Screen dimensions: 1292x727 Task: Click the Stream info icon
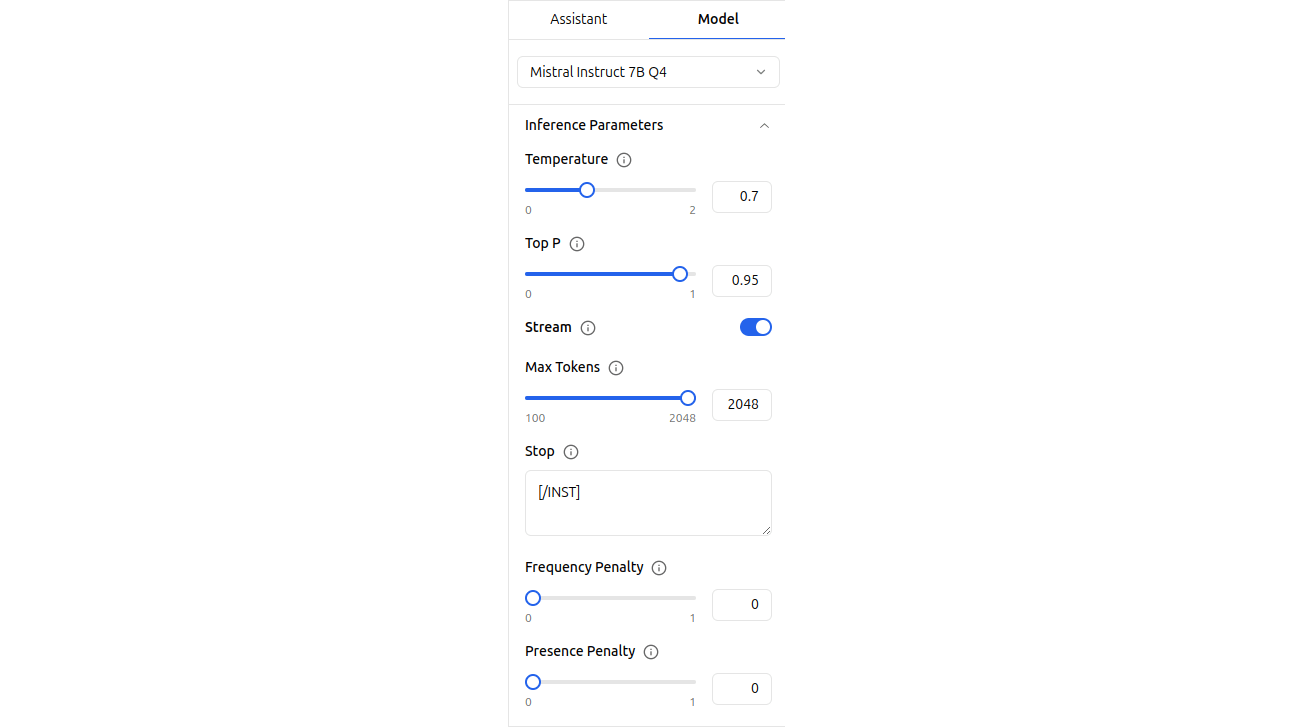click(x=588, y=328)
